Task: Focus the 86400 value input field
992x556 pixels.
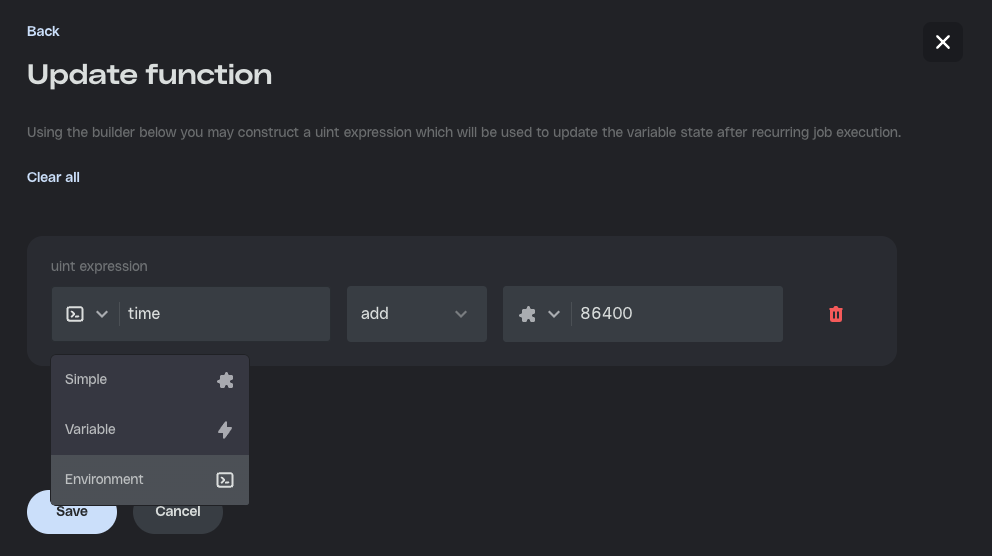Action: click(675, 314)
